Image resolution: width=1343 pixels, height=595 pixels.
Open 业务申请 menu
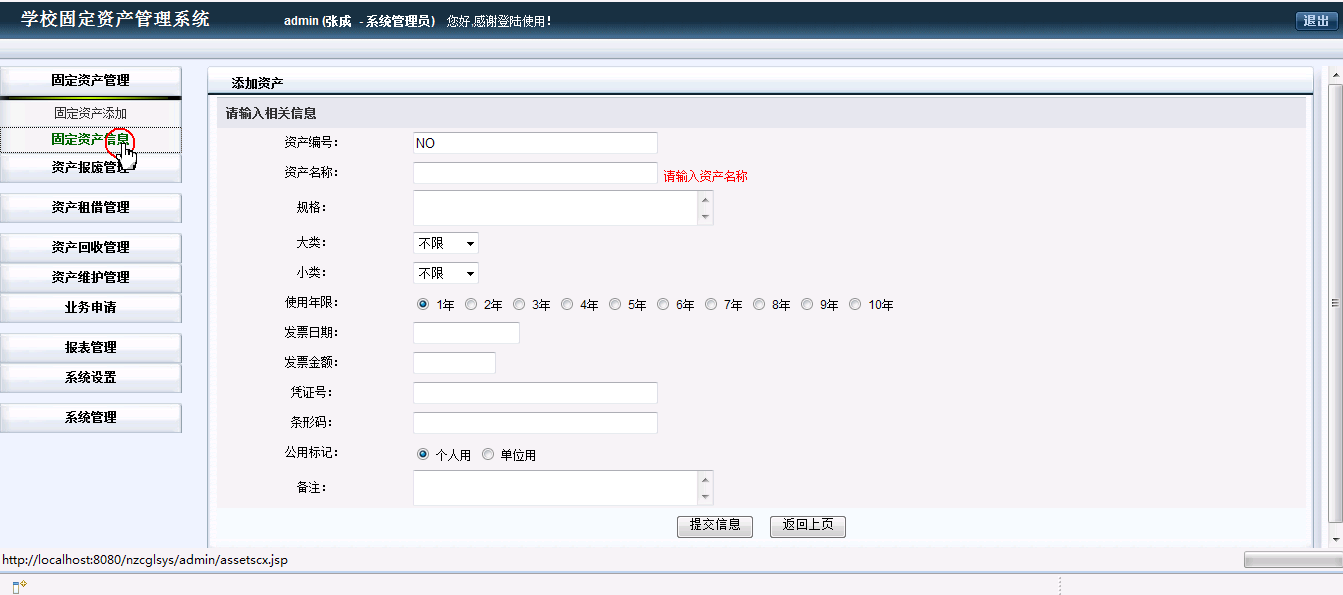point(91,308)
